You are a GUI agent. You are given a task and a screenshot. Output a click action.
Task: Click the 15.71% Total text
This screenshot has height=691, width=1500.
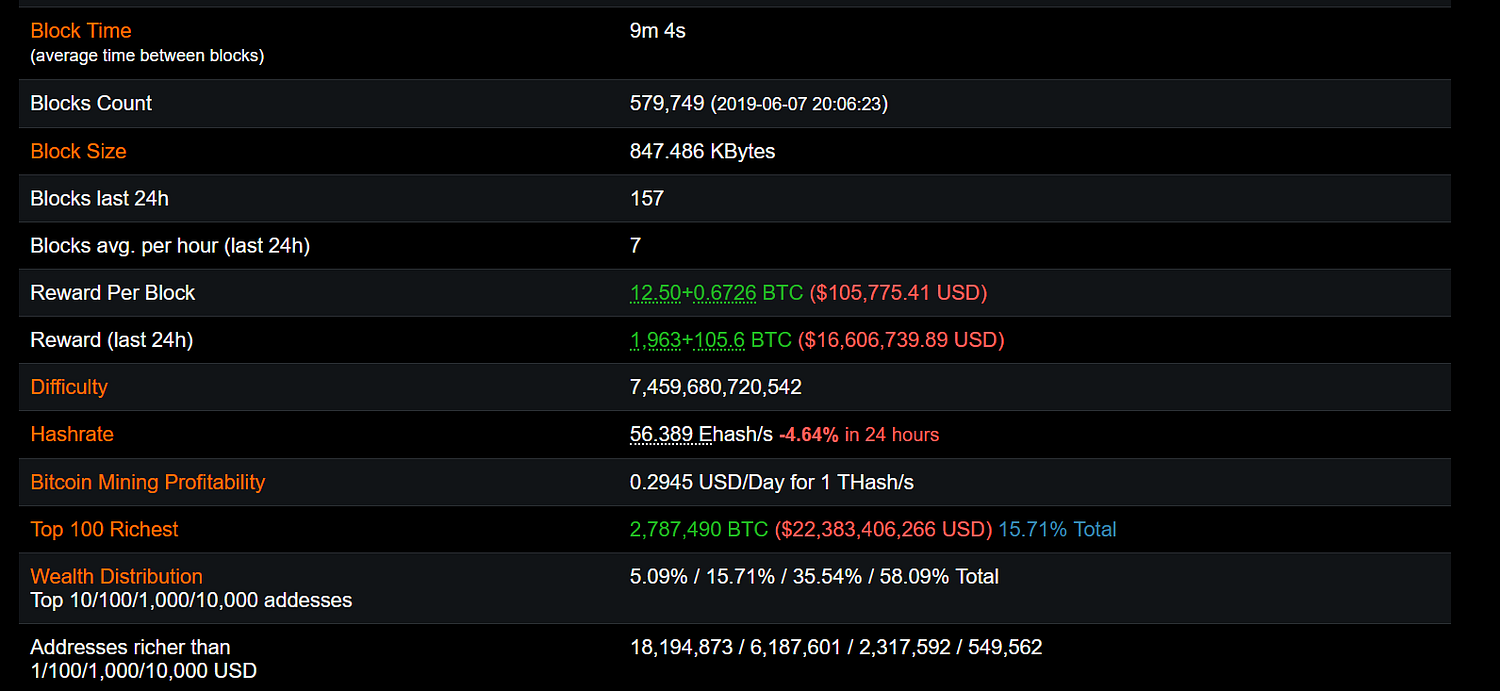point(1057,529)
